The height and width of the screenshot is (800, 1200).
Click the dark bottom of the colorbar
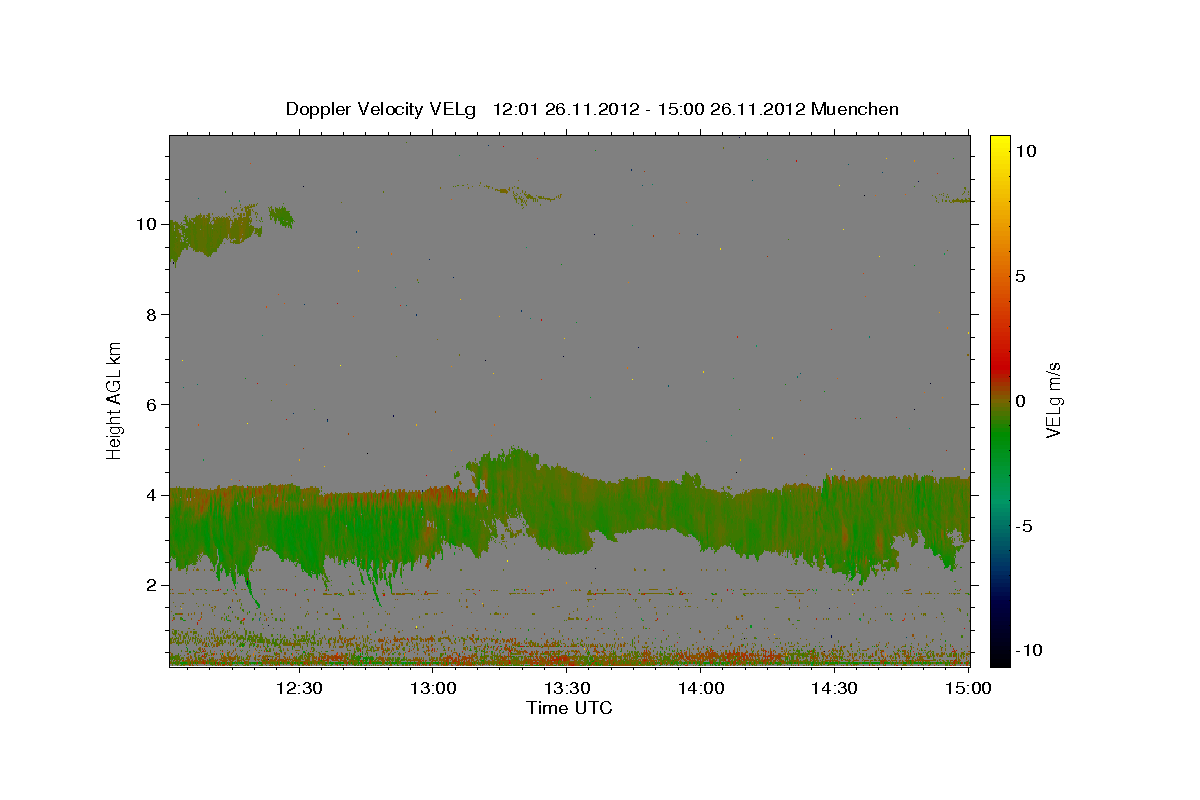(x=1000, y=640)
